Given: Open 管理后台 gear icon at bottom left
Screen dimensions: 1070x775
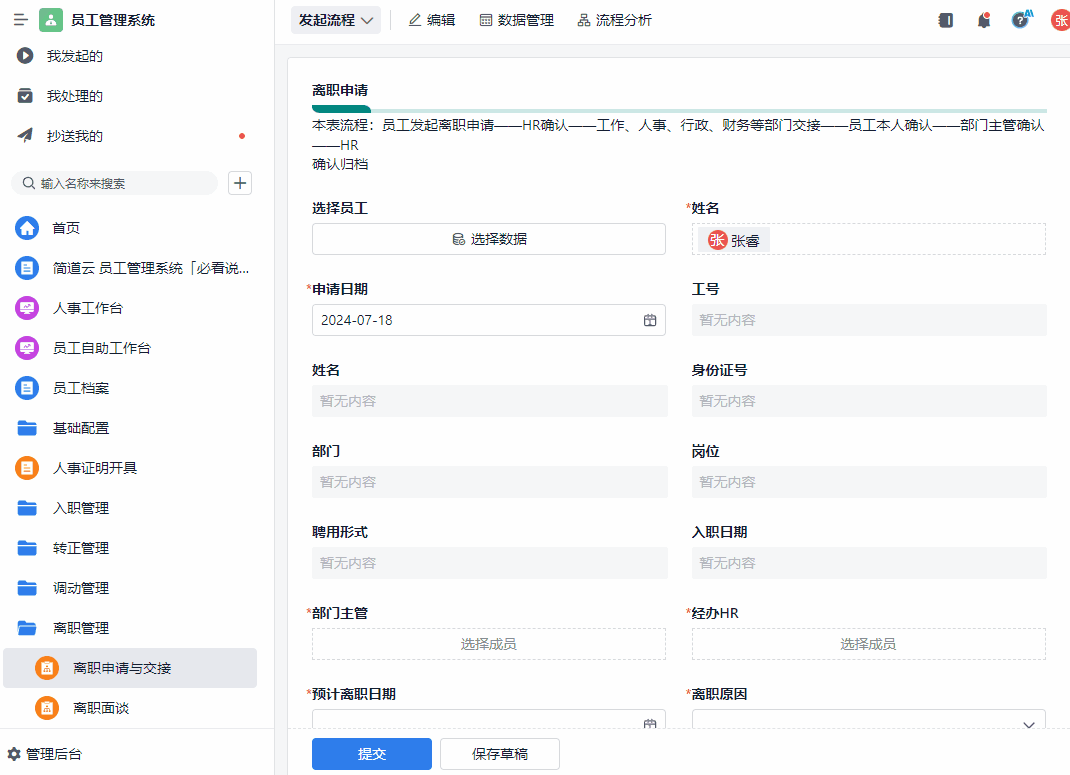Looking at the screenshot, I should pyautogui.click(x=14, y=754).
